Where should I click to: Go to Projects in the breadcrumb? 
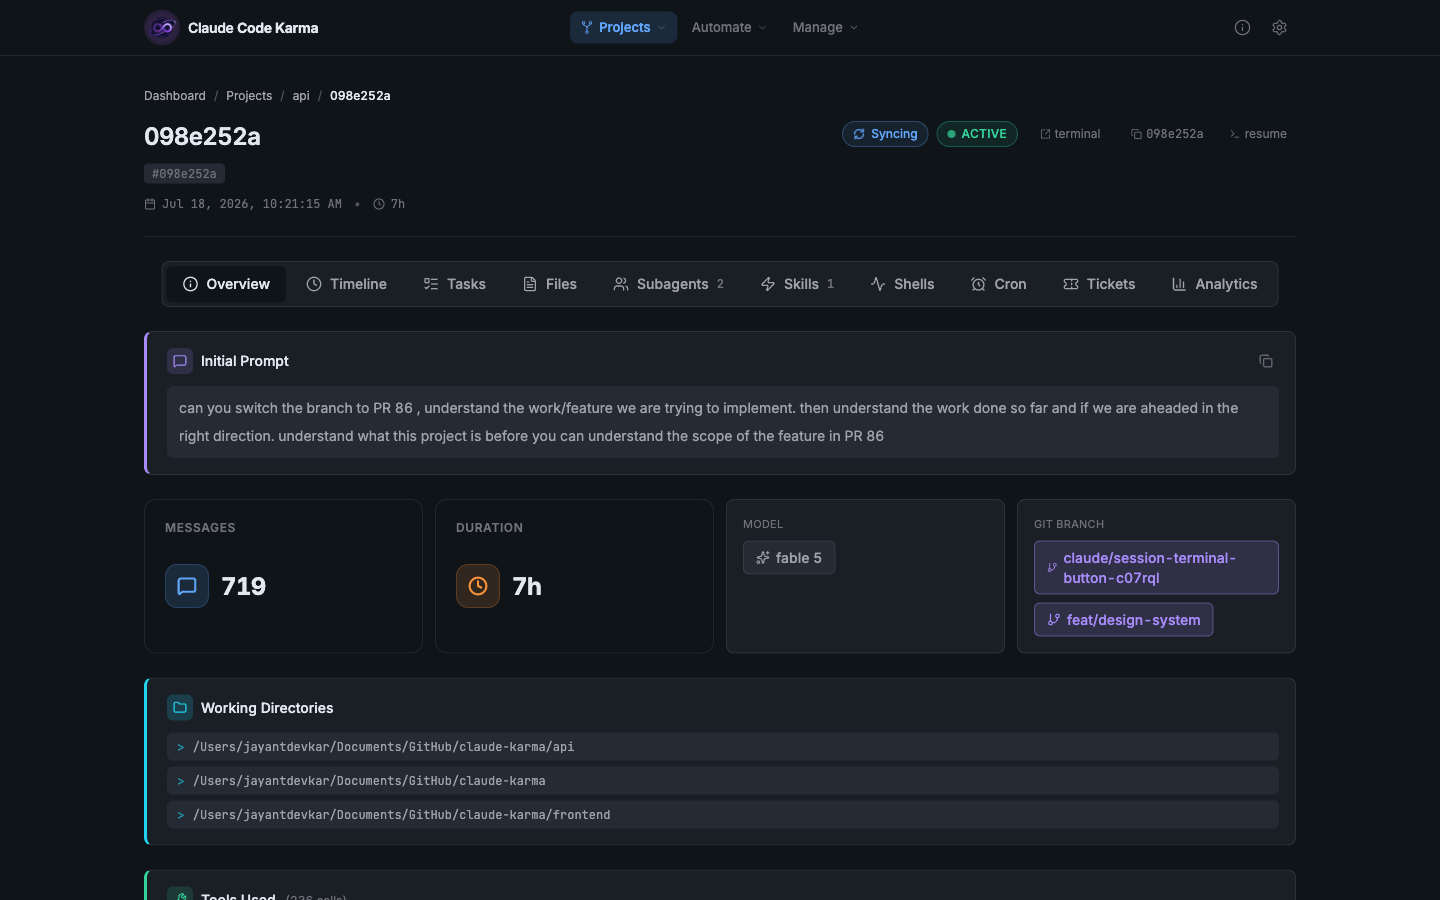click(x=249, y=96)
